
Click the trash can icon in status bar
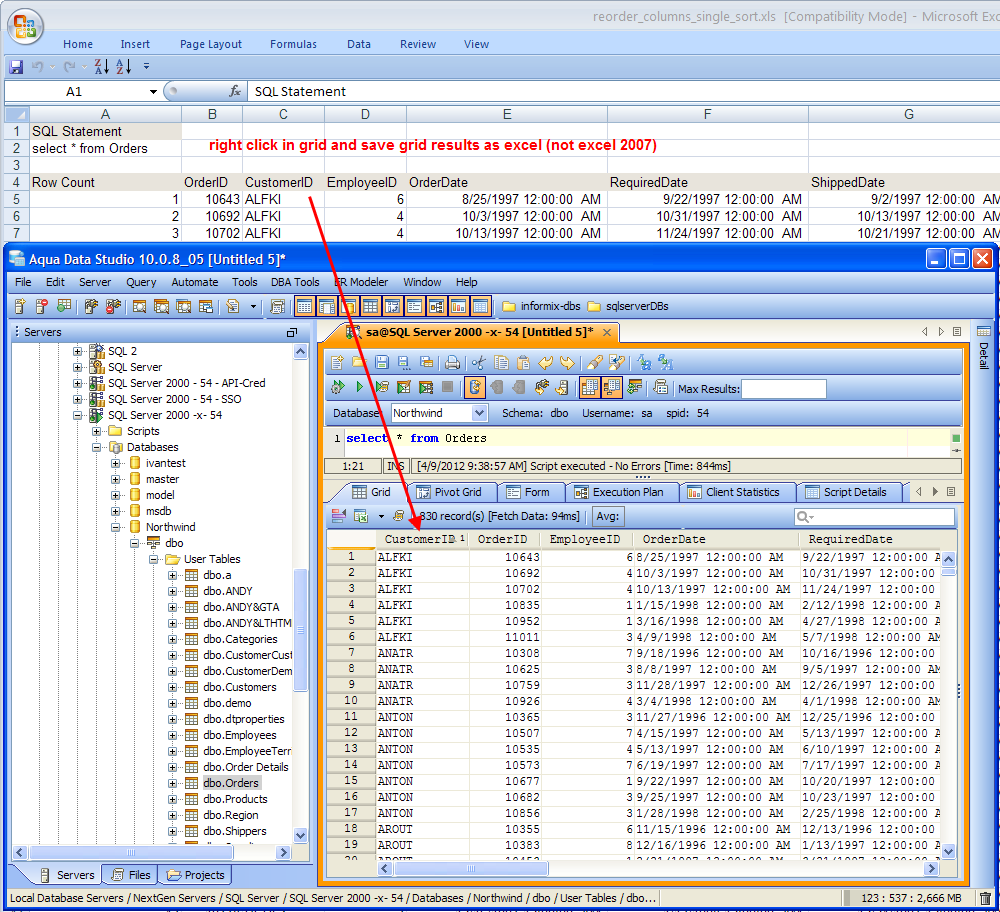985,898
